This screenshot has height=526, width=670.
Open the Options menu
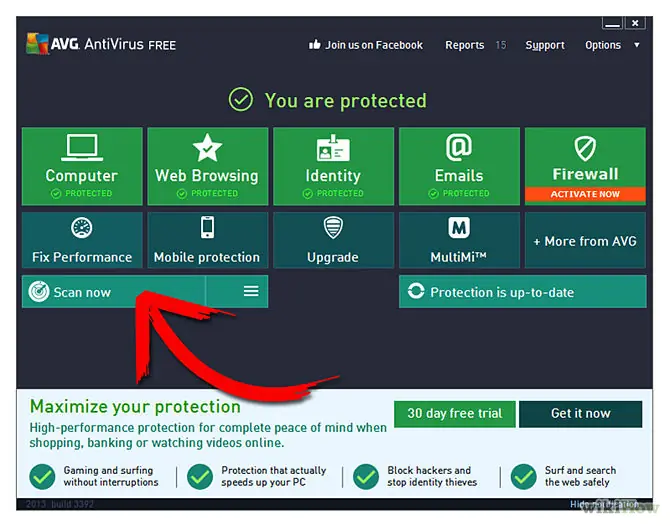[603, 45]
